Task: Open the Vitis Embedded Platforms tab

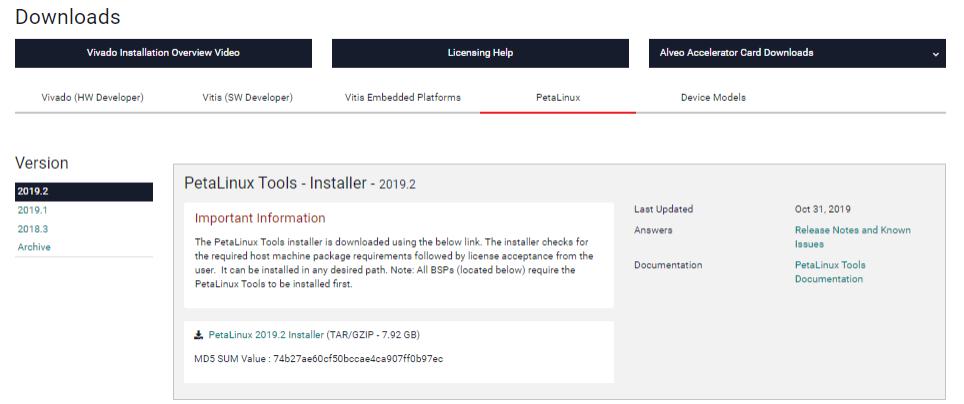Action: pos(403,97)
